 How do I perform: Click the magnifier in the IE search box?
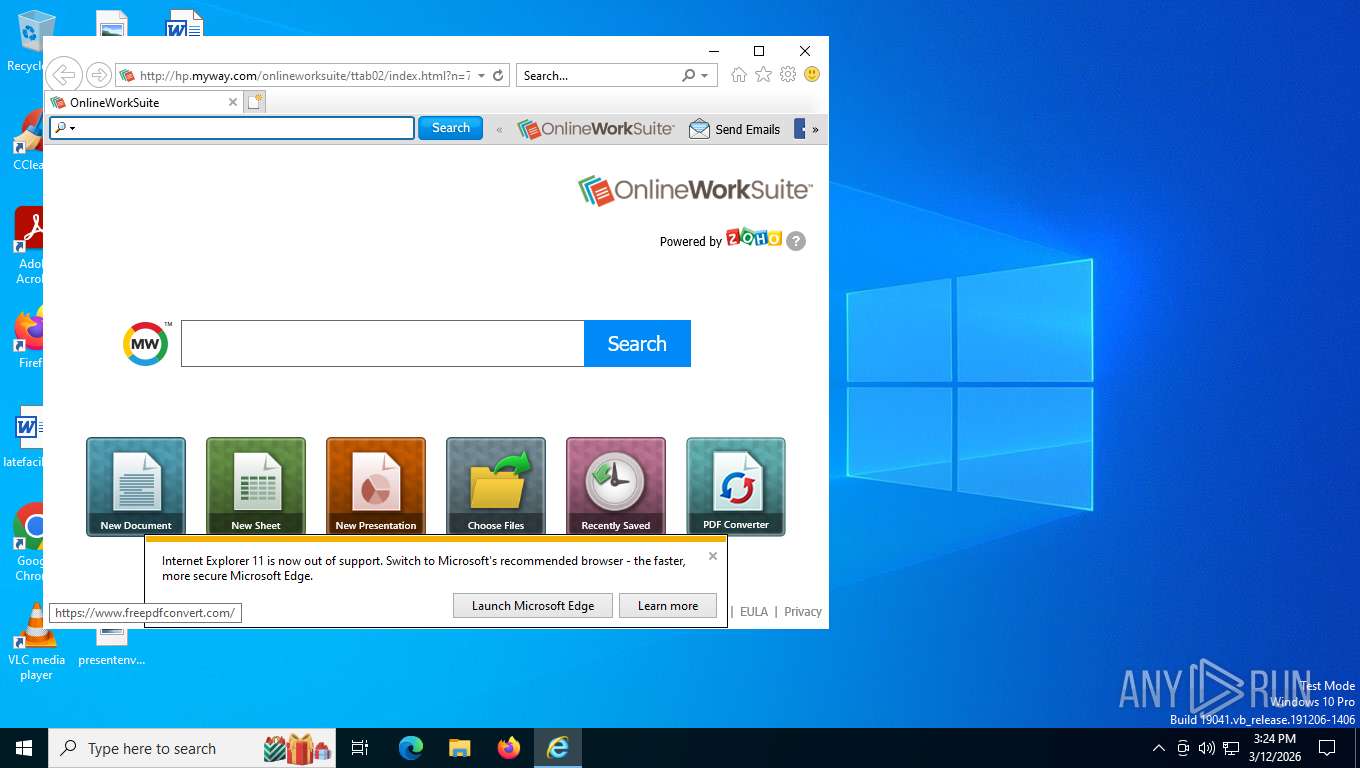click(x=688, y=75)
